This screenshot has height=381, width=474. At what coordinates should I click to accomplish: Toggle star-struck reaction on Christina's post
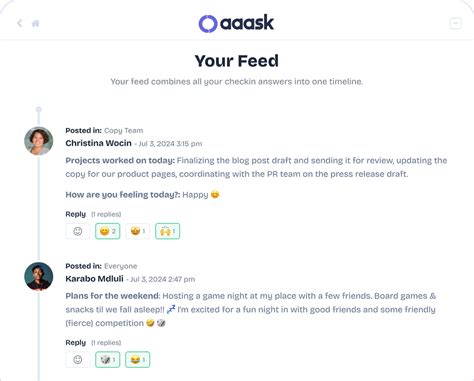click(x=138, y=231)
